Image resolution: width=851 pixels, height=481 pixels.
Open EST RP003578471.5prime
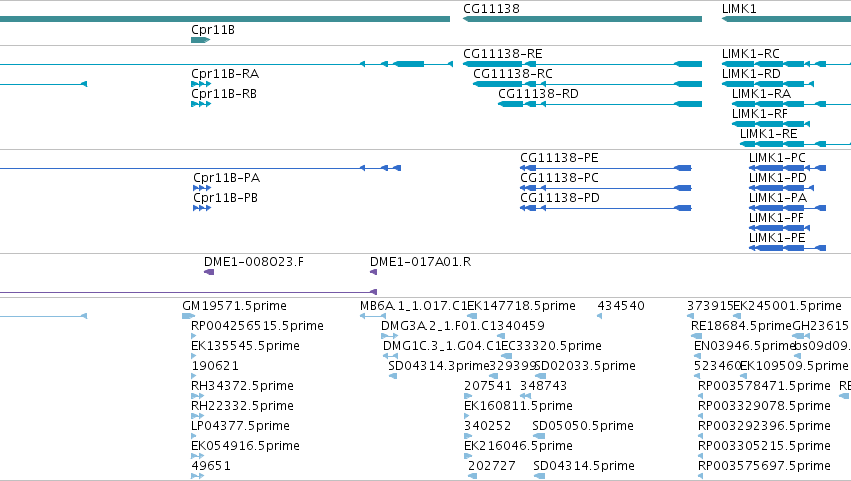click(764, 386)
